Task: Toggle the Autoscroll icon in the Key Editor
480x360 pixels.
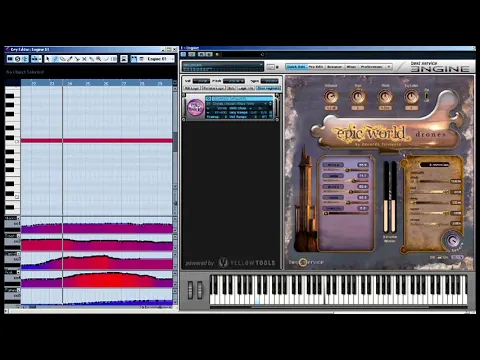Action: [x=25, y=59]
